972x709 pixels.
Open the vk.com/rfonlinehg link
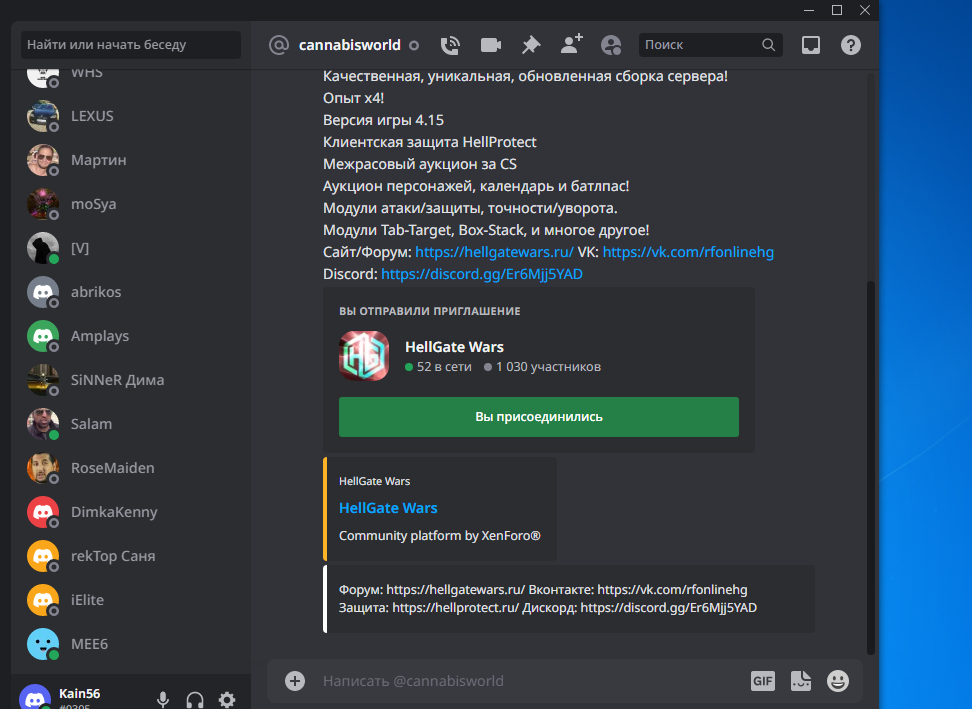pyautogui.click(x=688, y=252)
